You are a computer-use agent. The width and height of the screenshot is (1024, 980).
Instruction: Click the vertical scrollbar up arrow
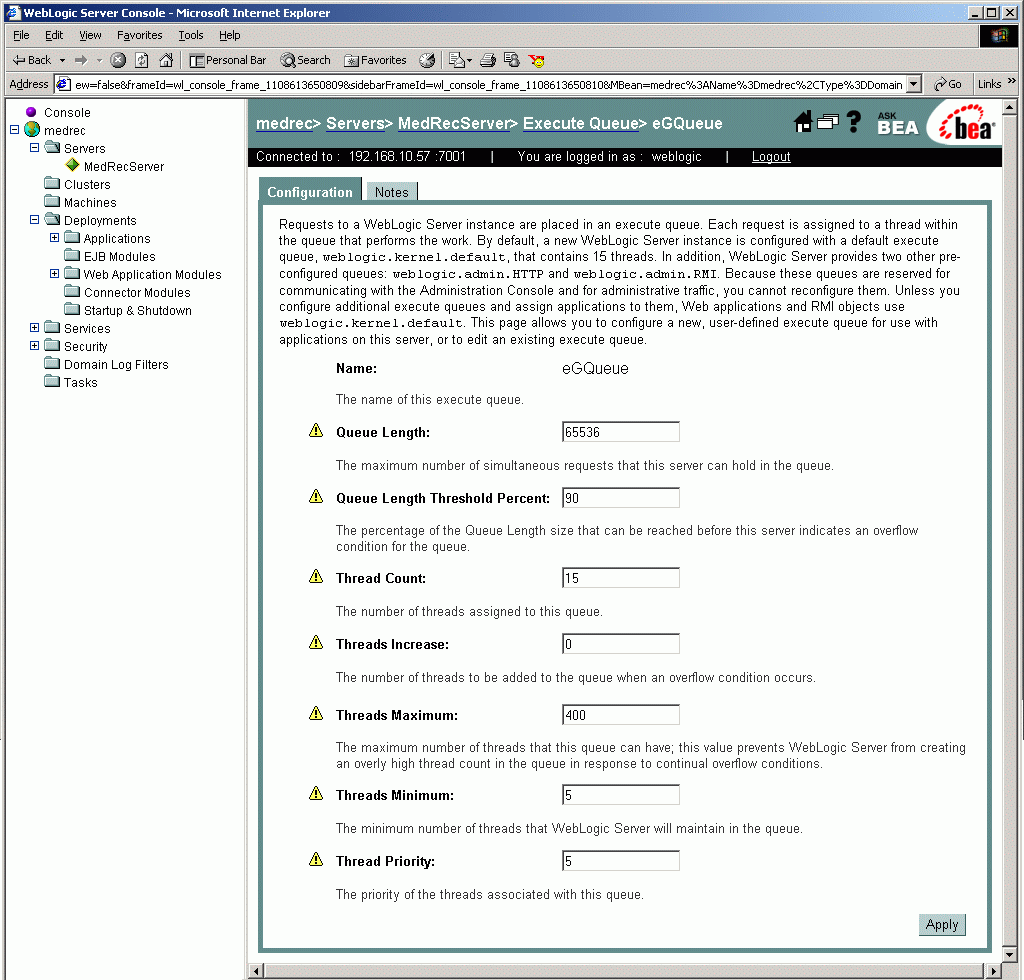point(1010,106)
